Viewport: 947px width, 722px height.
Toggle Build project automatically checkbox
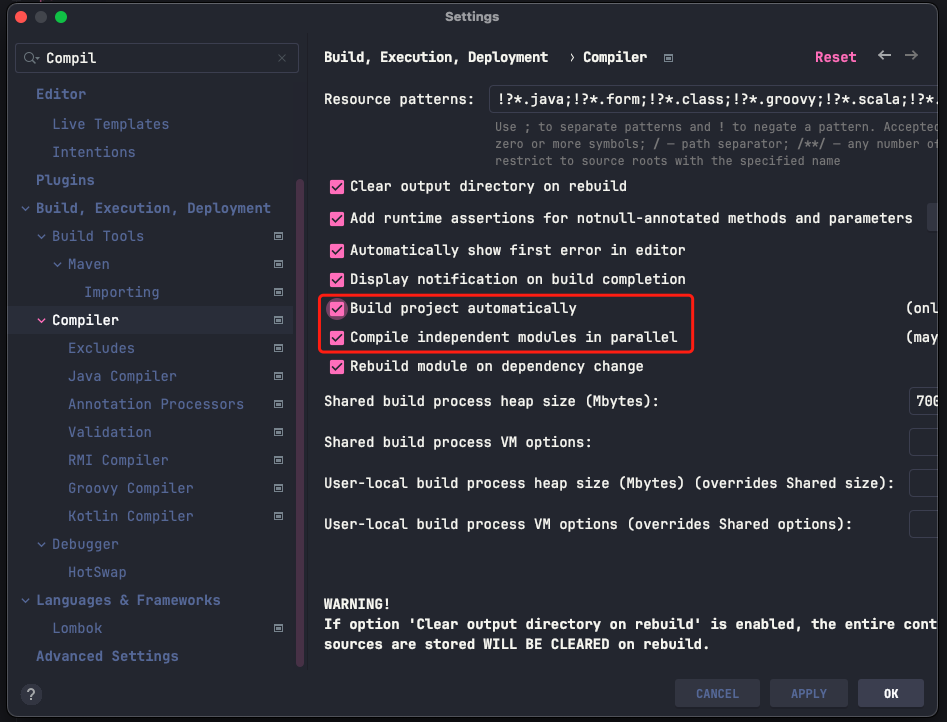tap(337, 309)
